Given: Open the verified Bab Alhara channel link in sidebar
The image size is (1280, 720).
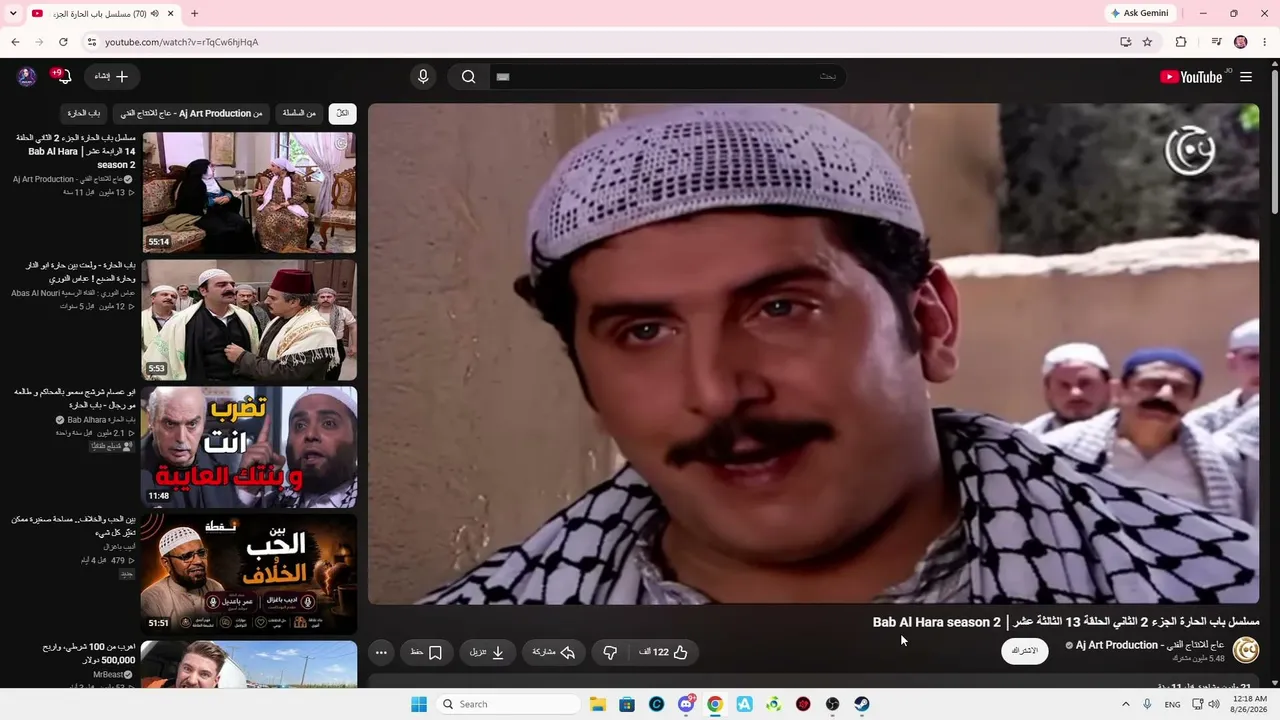Looking at the screenshot, I should (x=96, y=420).
